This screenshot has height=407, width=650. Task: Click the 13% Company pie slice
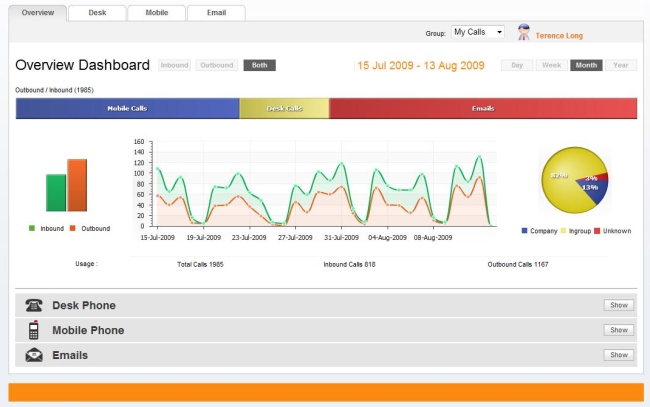[x=594, y=190]
